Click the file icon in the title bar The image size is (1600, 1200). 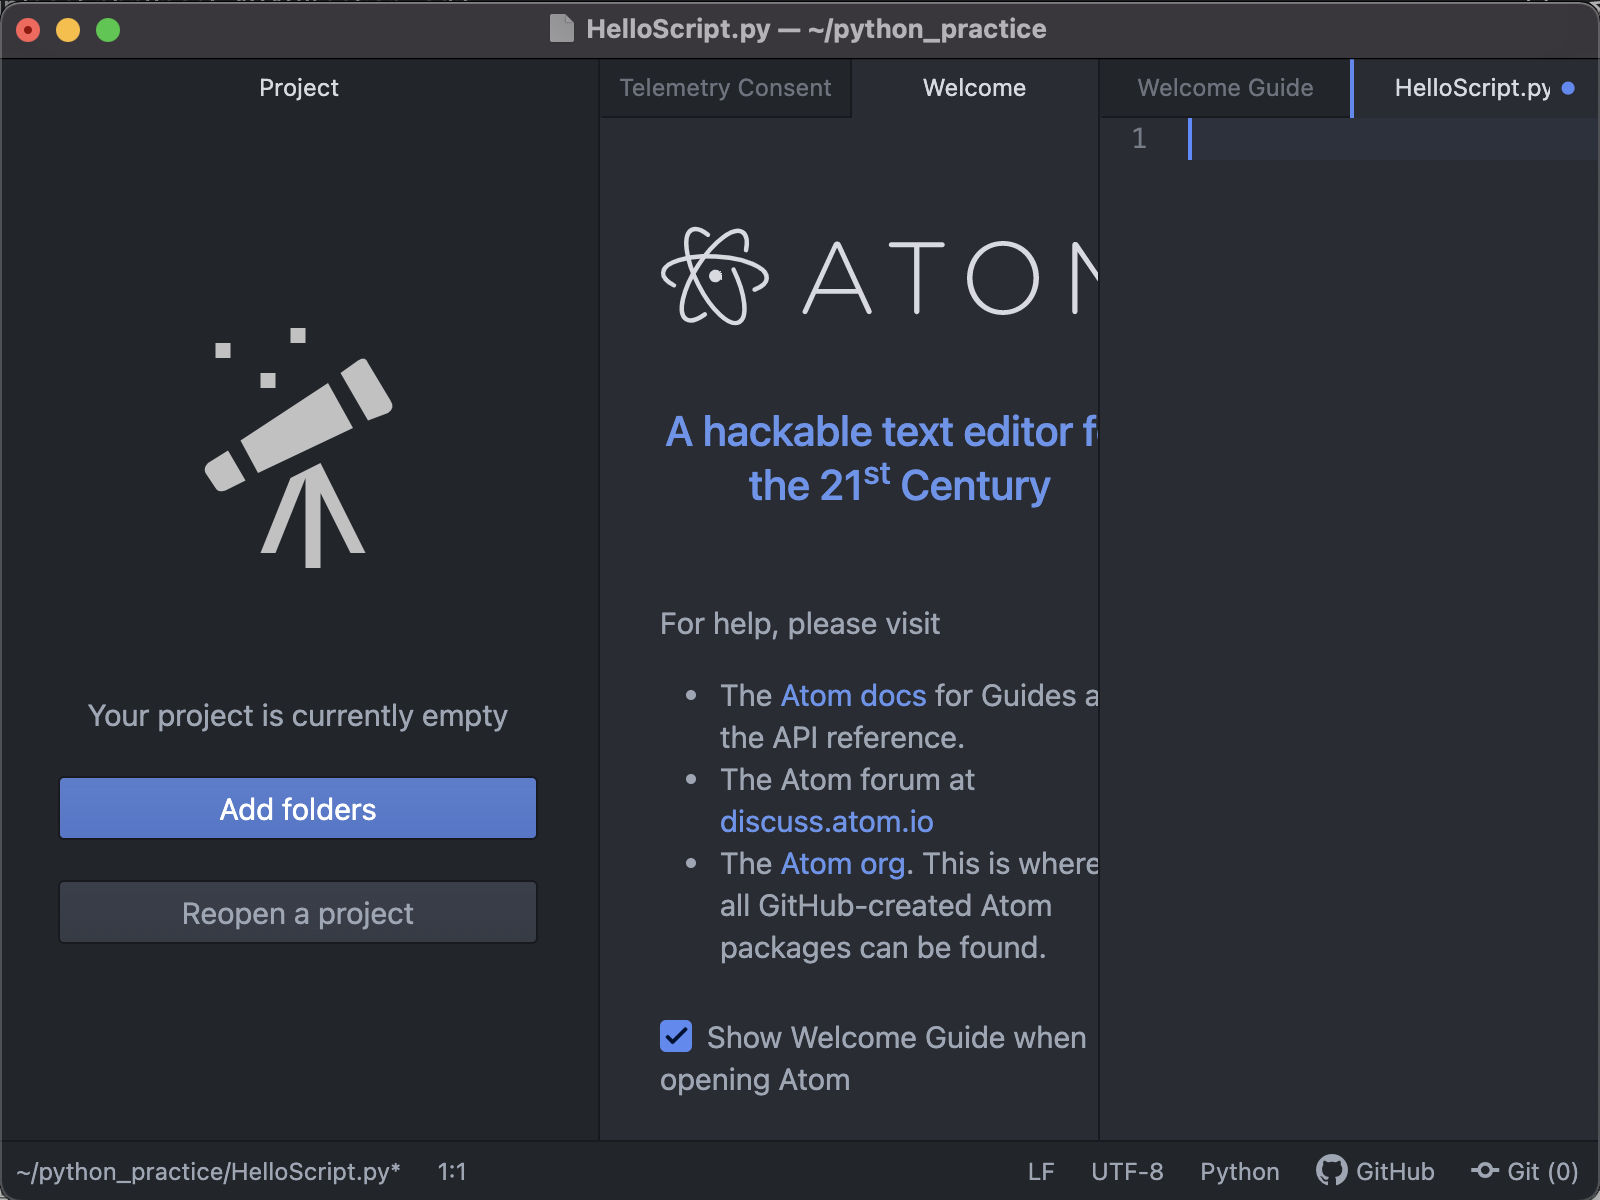(562, 29)
